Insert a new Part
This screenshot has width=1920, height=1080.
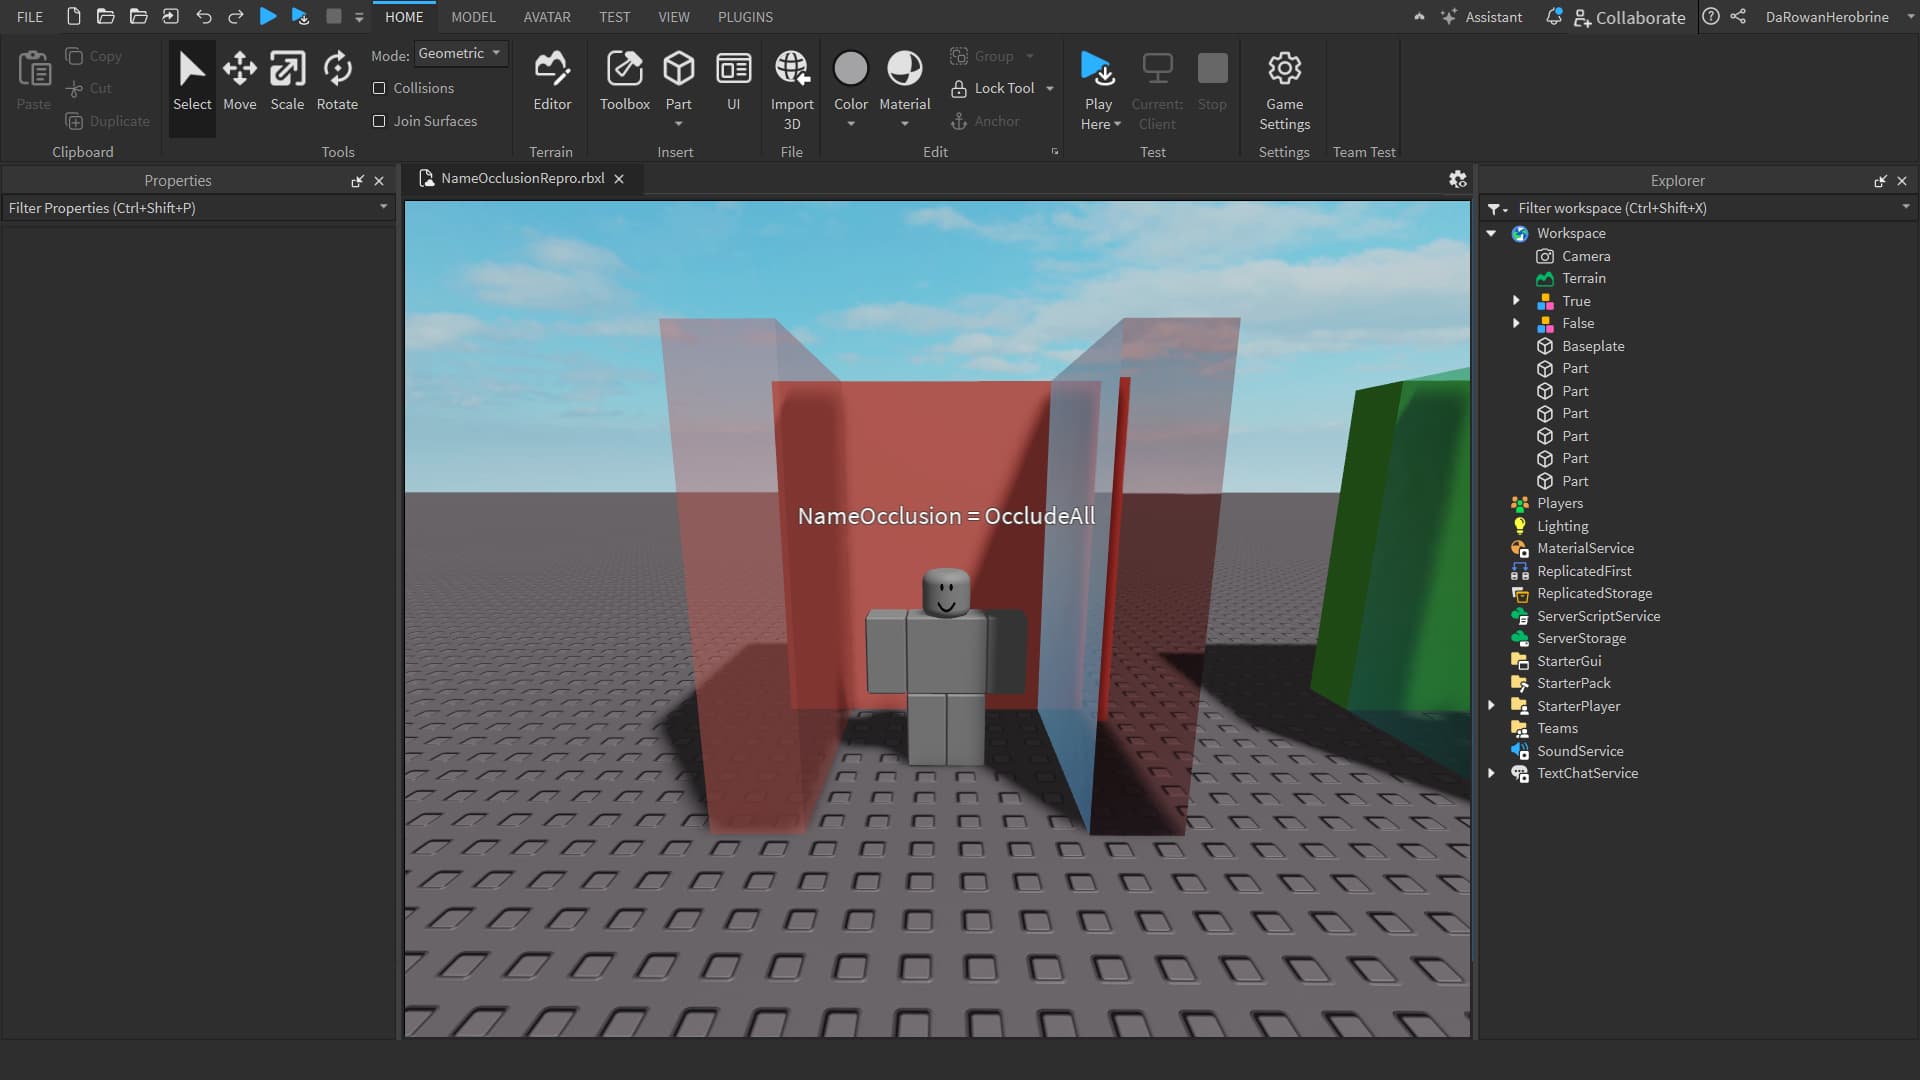click(x=679, y=80)
